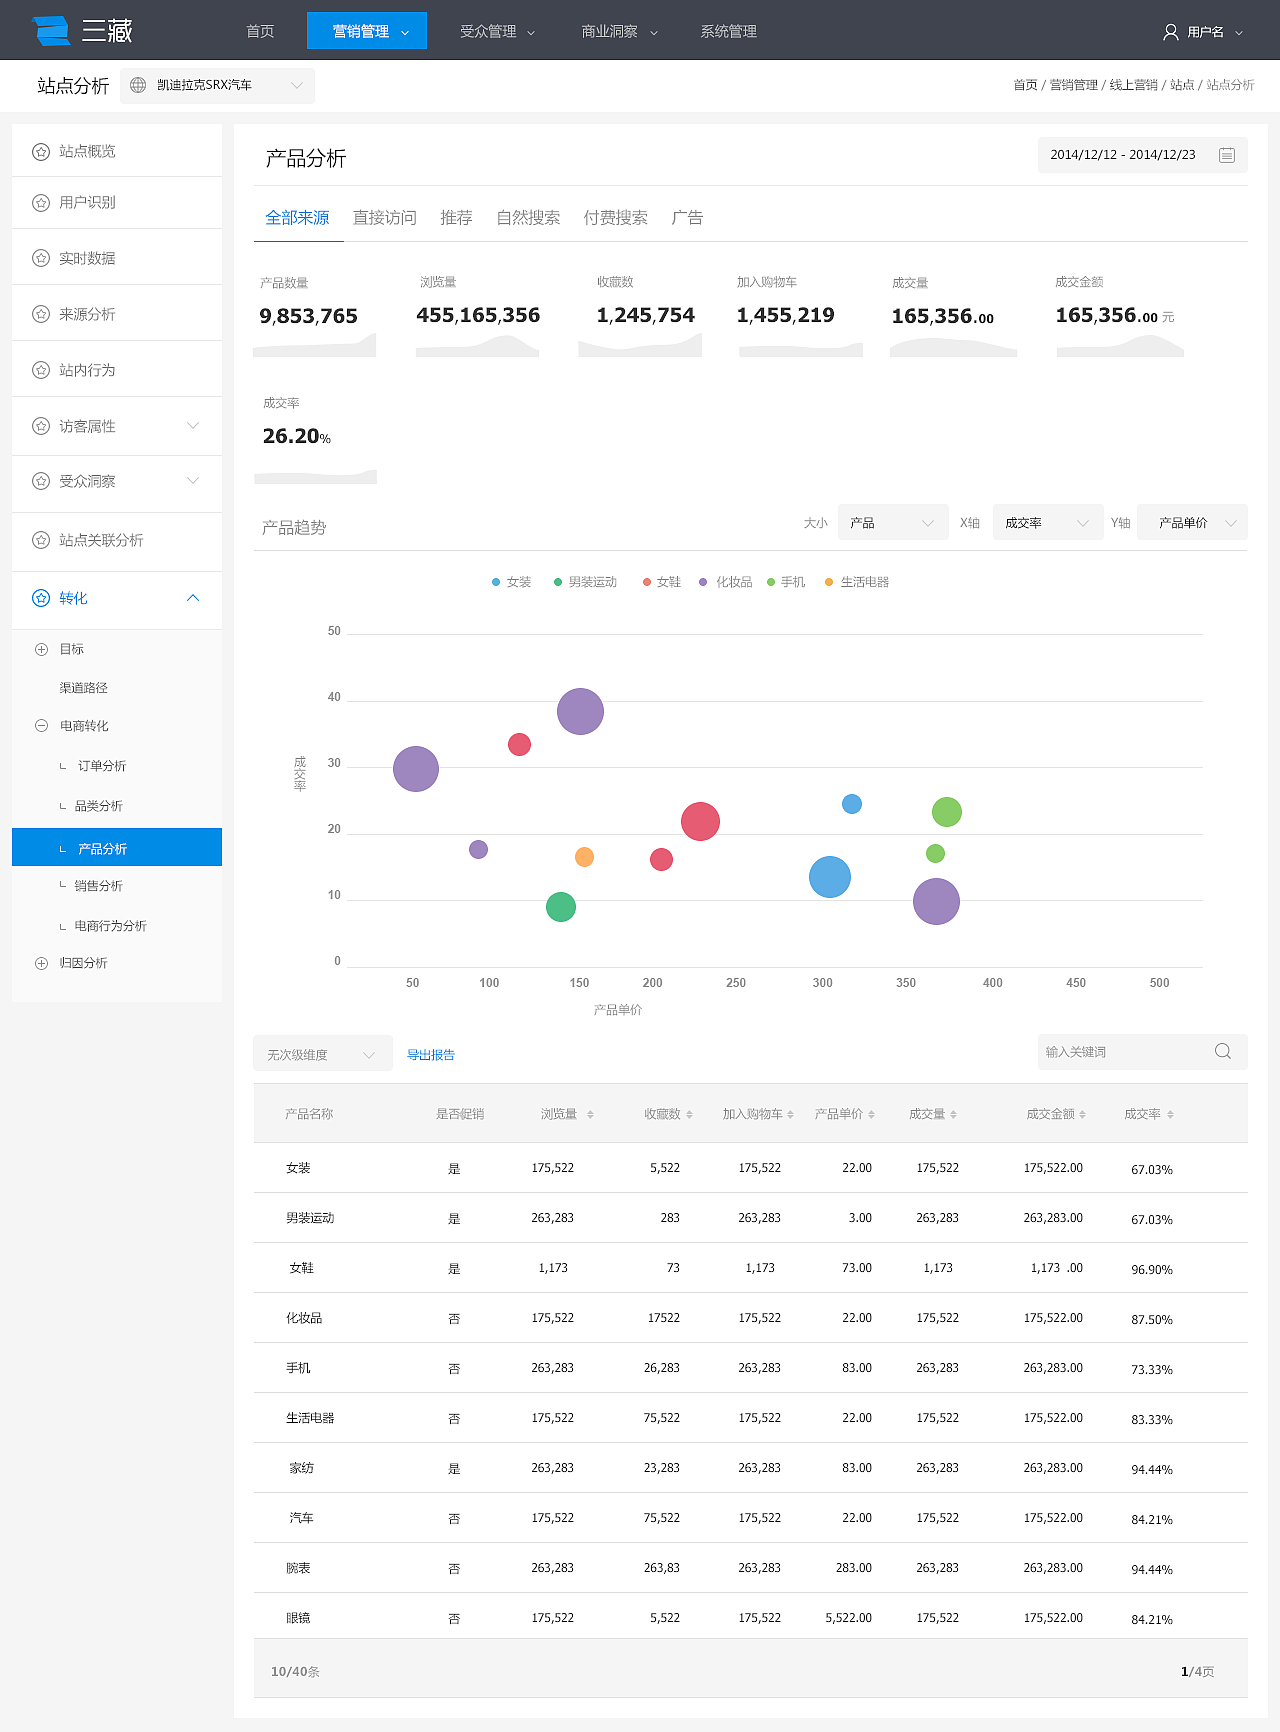Open 品类分析 in sidebar
Viewport: 1280px width, 1732px height.
click(x=98, y=806)
